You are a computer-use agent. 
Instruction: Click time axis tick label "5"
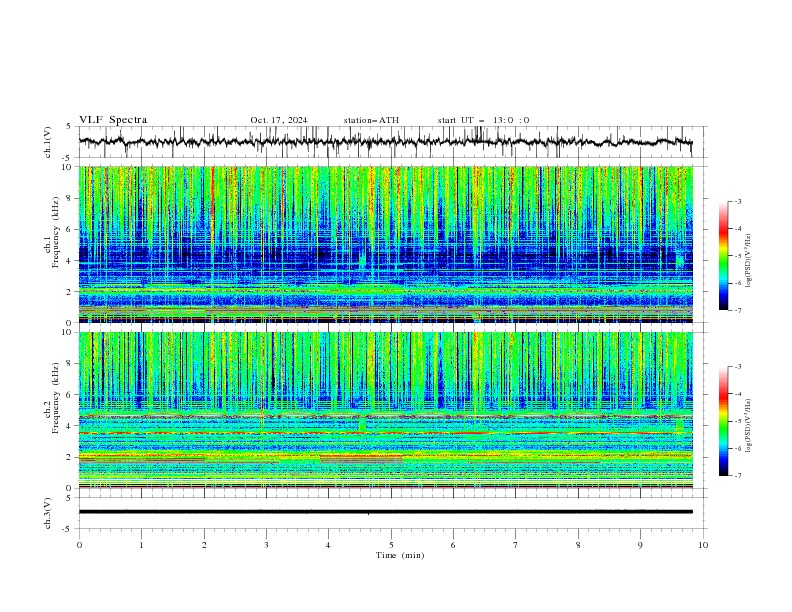pos(391,545)
